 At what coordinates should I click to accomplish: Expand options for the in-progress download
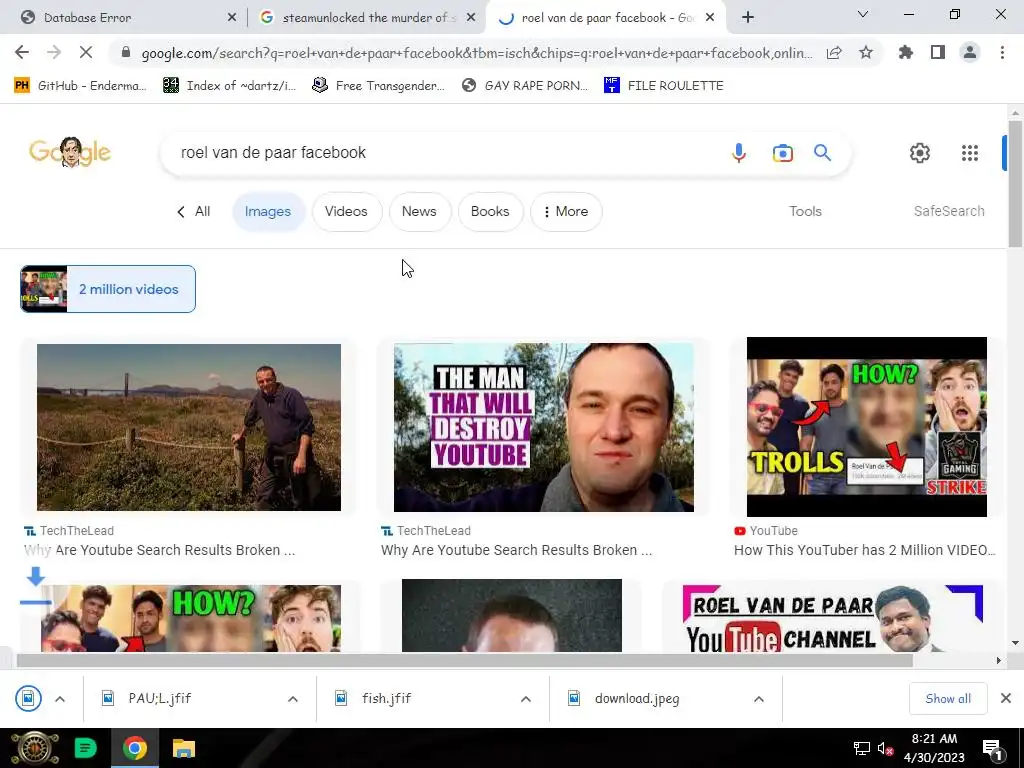click(x=60, y=699)
